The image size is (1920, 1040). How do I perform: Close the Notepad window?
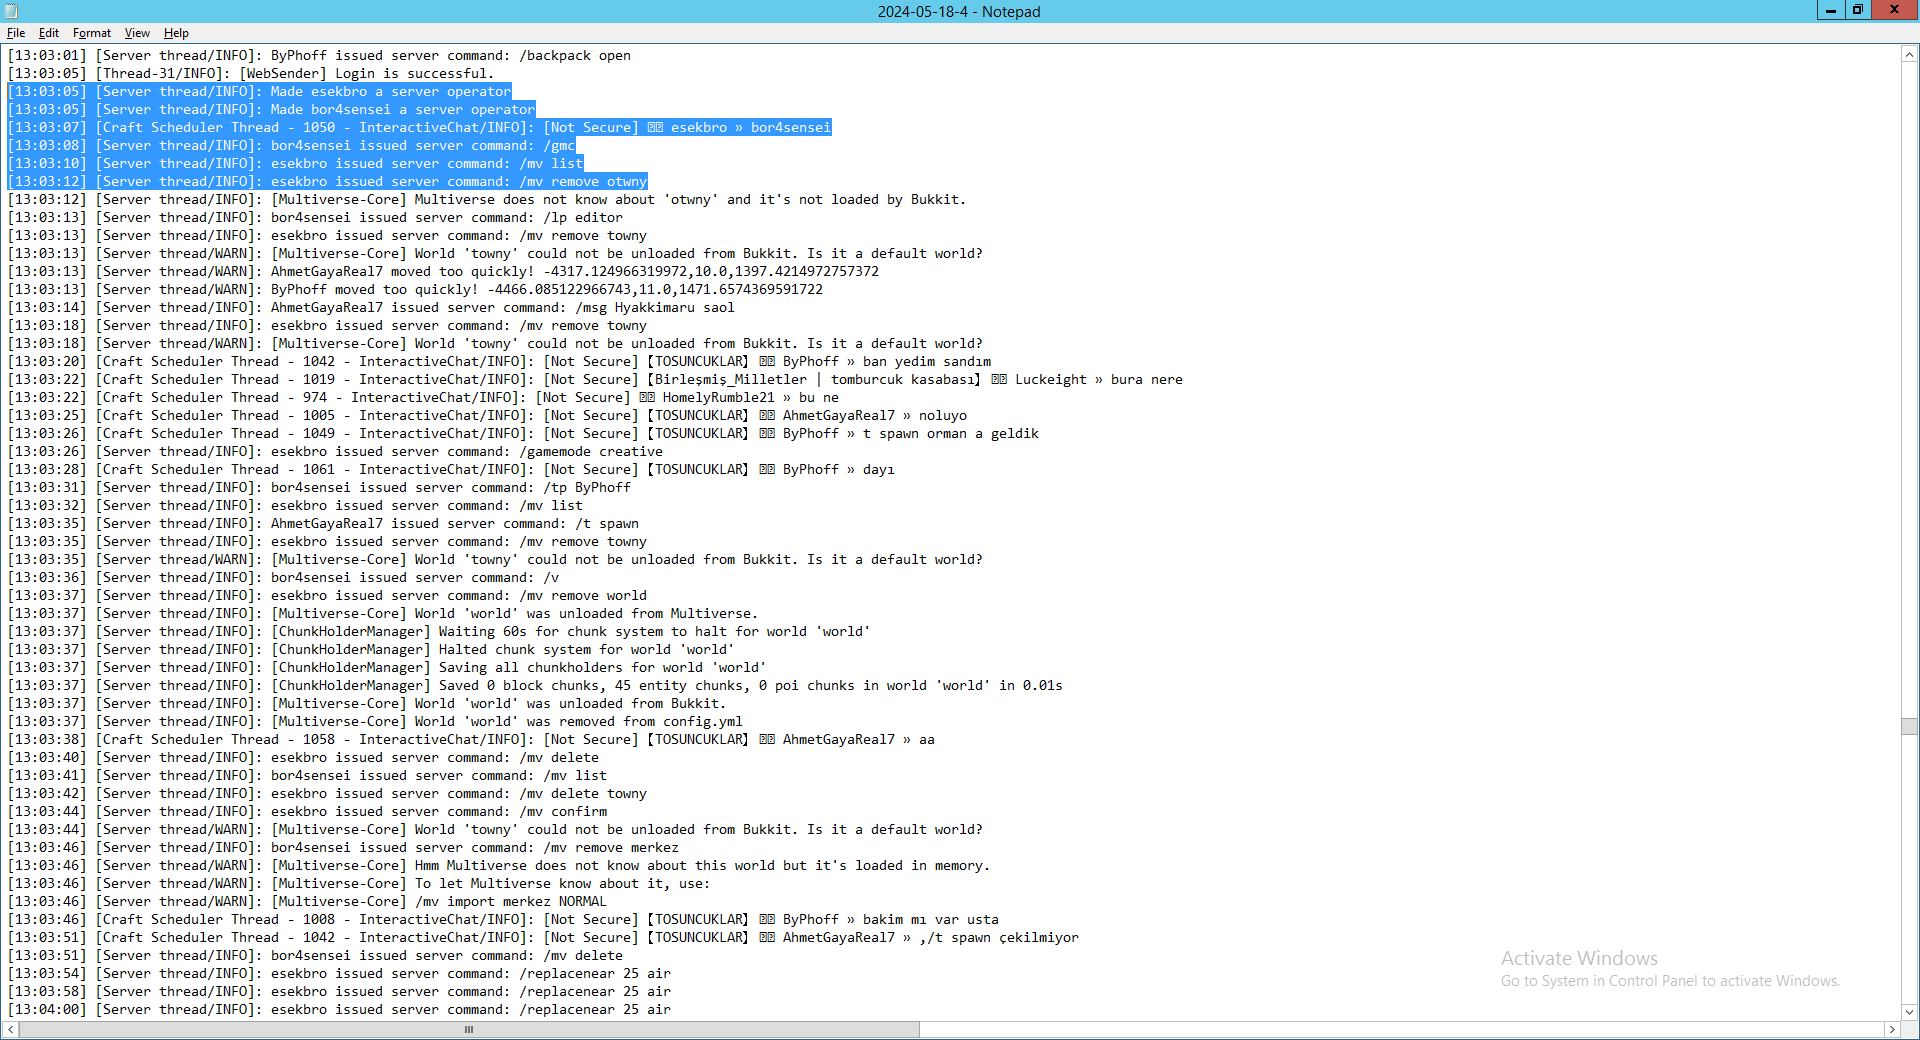pyautogui.click(x=1894, y=10)
